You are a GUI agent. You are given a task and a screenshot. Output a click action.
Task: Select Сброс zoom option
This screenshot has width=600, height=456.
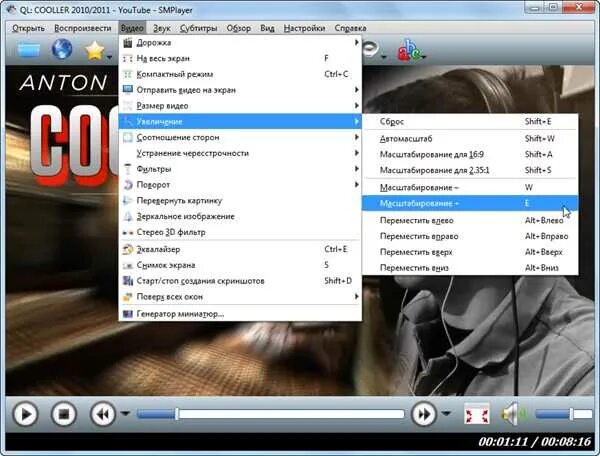tap(470, 122)
